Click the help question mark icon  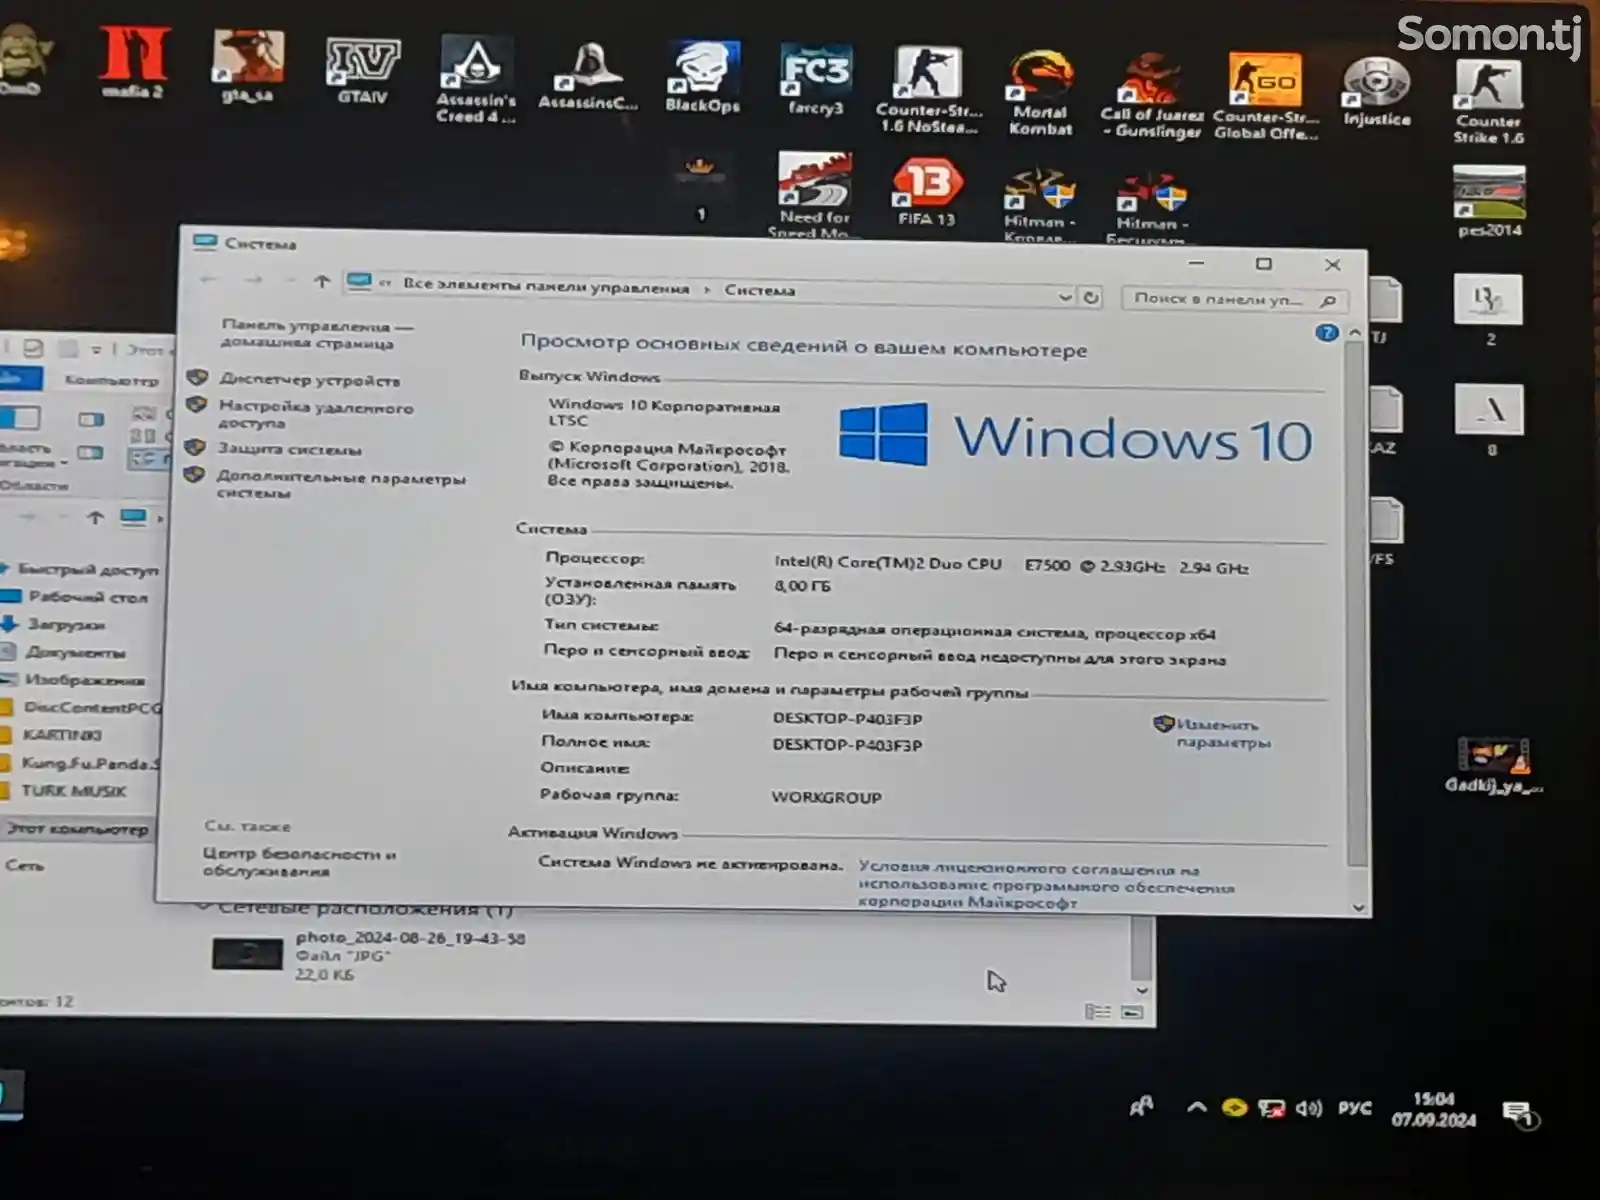coord(1326,333)
